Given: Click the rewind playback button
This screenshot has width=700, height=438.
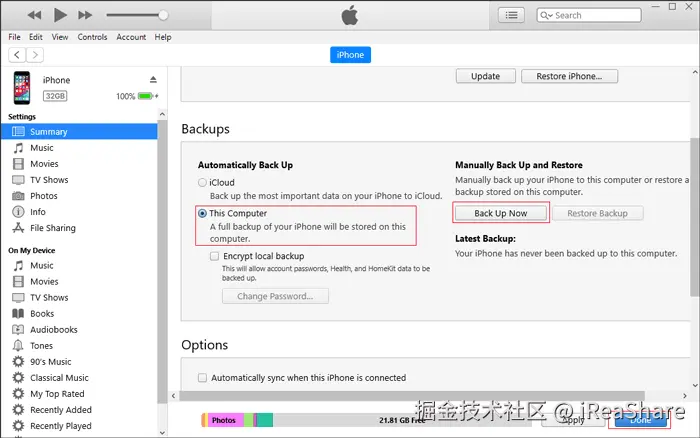Looking at the screenshot, I should click(34, 15).
